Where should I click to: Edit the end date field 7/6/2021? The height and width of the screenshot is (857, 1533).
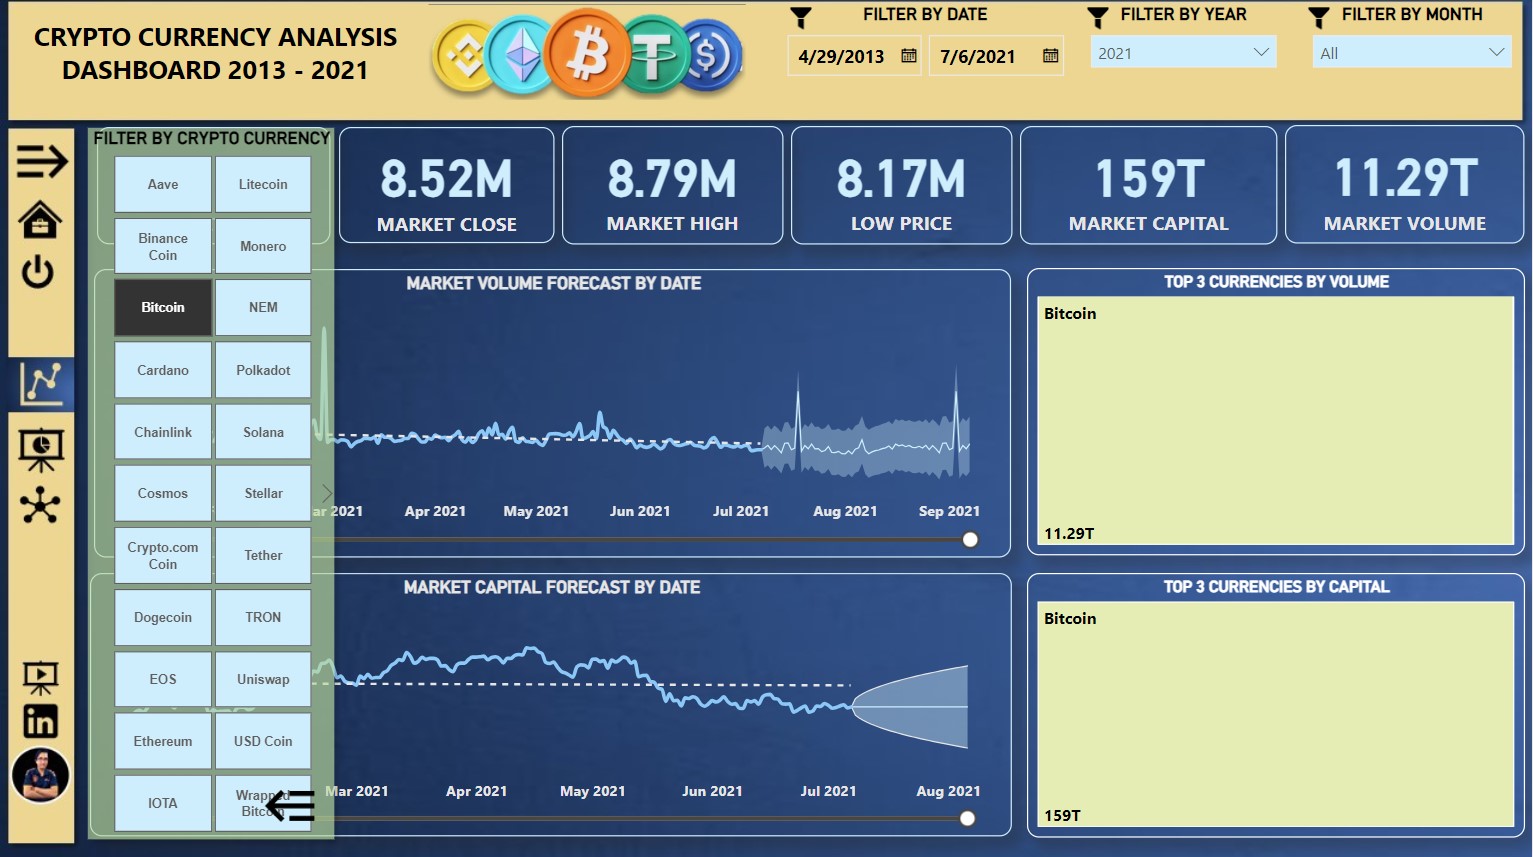(x=995, y=56)
